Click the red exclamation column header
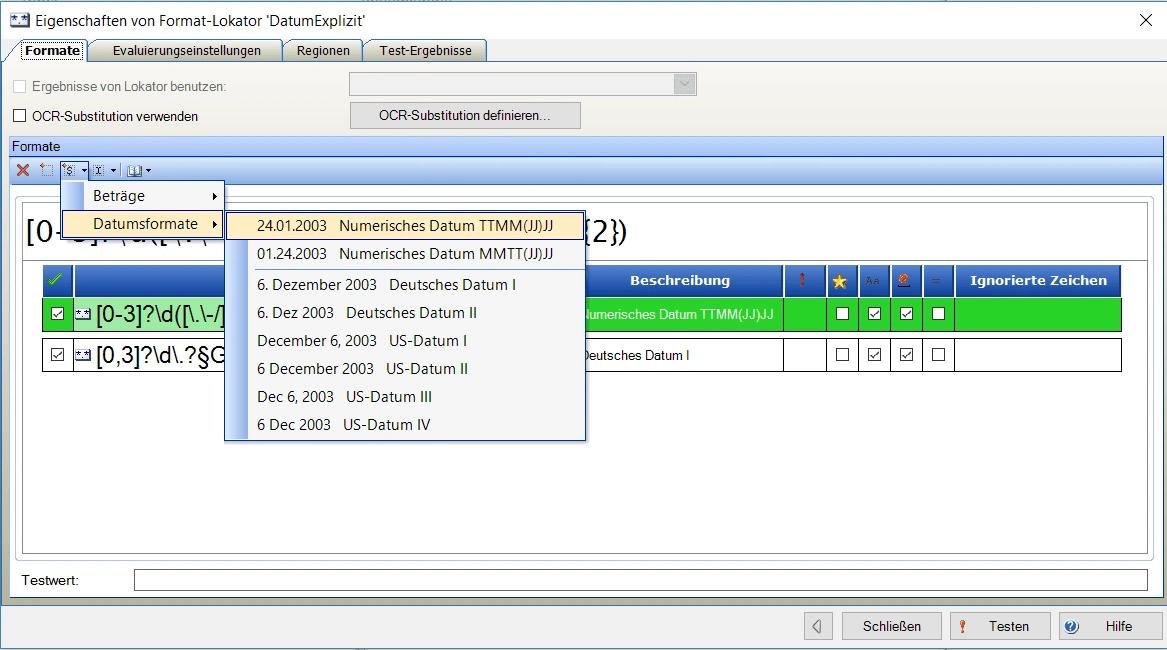The image size is (1167, 650). click(x=802, y=281)
